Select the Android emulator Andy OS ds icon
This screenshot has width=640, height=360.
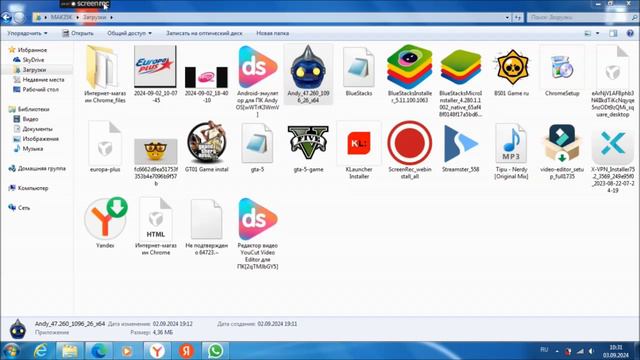(258, 67)
